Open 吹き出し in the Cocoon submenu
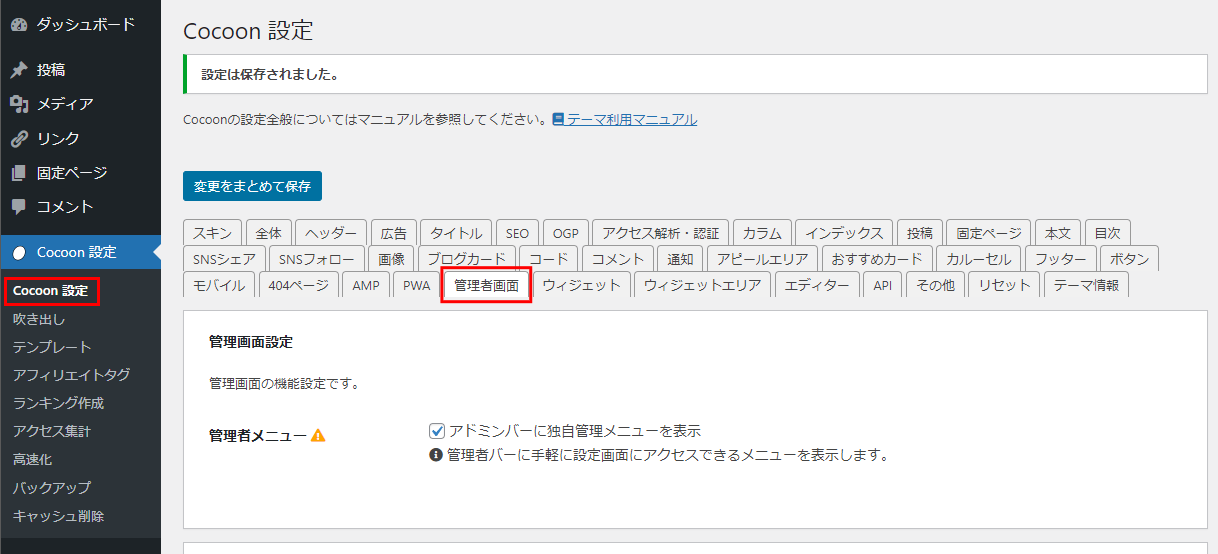Image resolution: width=1218 pixels, height=554 pixels. (39, 320)
